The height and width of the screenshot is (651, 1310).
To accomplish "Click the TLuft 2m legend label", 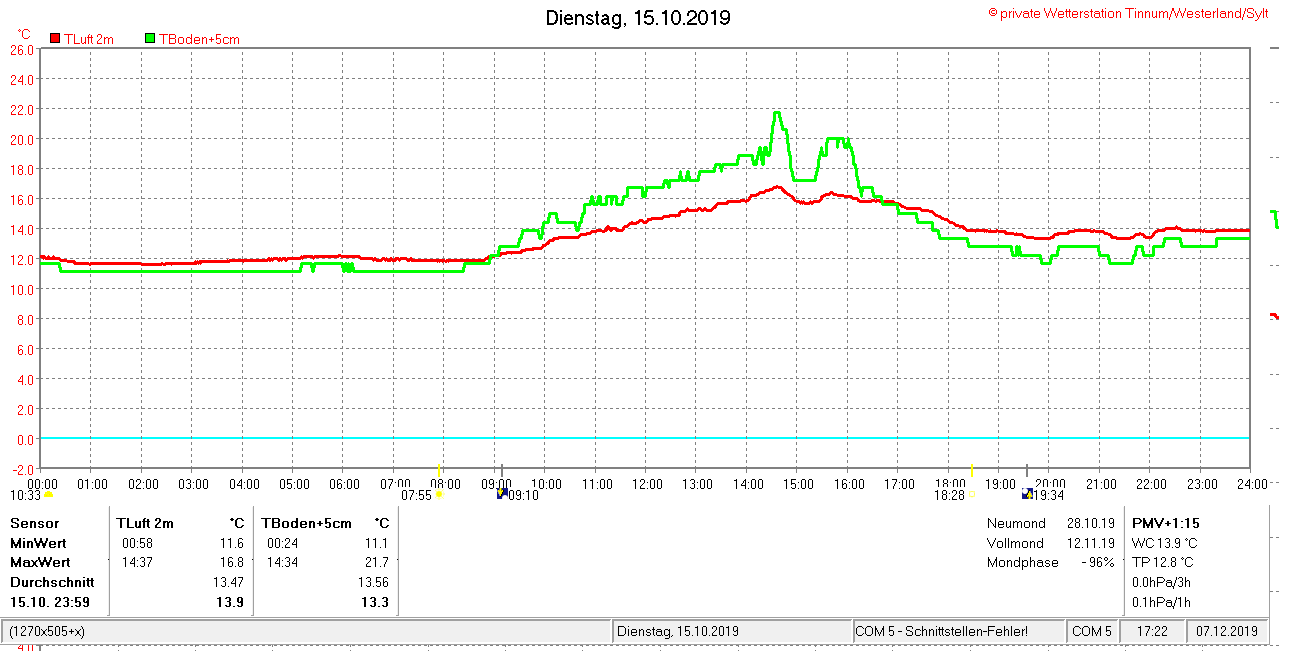I will point(89,39).
